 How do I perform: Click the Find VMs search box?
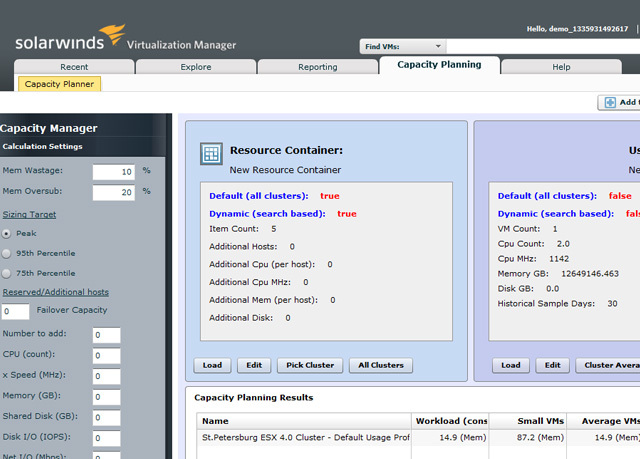(x=543, y=47)
